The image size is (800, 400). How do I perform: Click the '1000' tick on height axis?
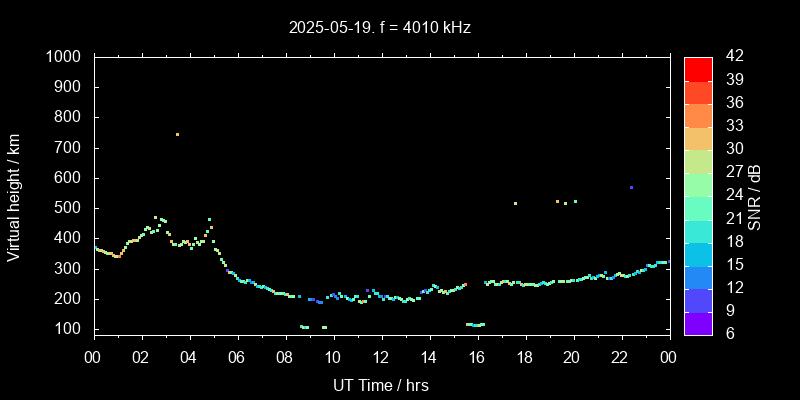(x=66, y=57)
